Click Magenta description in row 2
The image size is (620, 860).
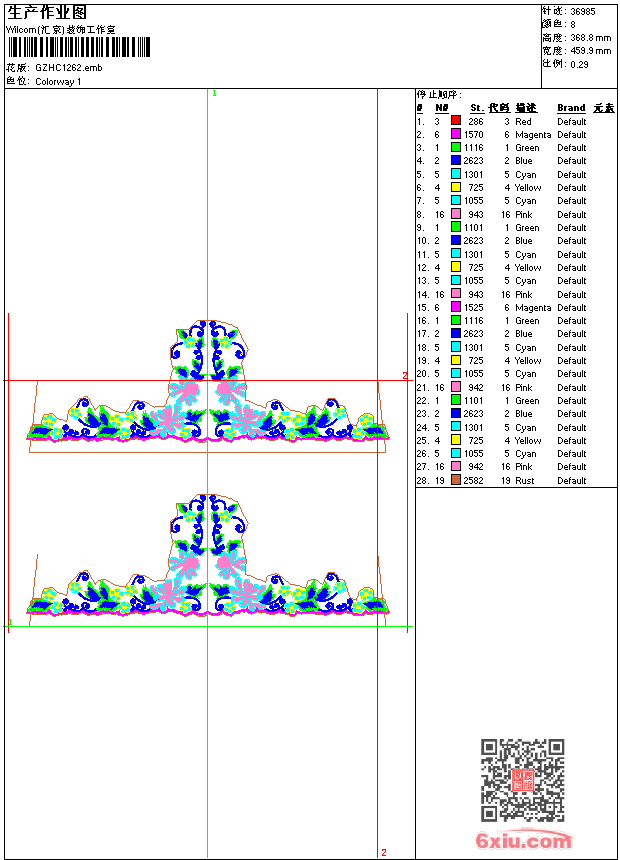click(x=533, y=135)
